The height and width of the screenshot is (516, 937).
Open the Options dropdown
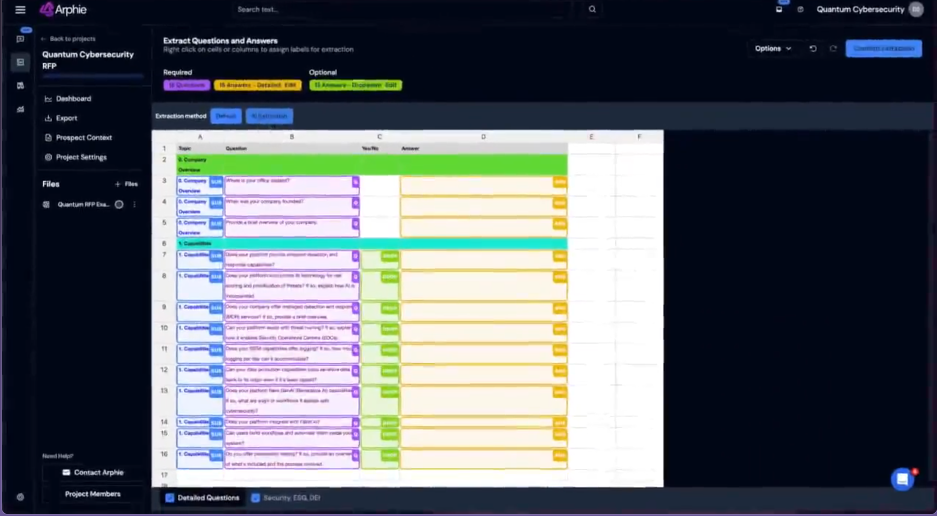click(773, 48)
